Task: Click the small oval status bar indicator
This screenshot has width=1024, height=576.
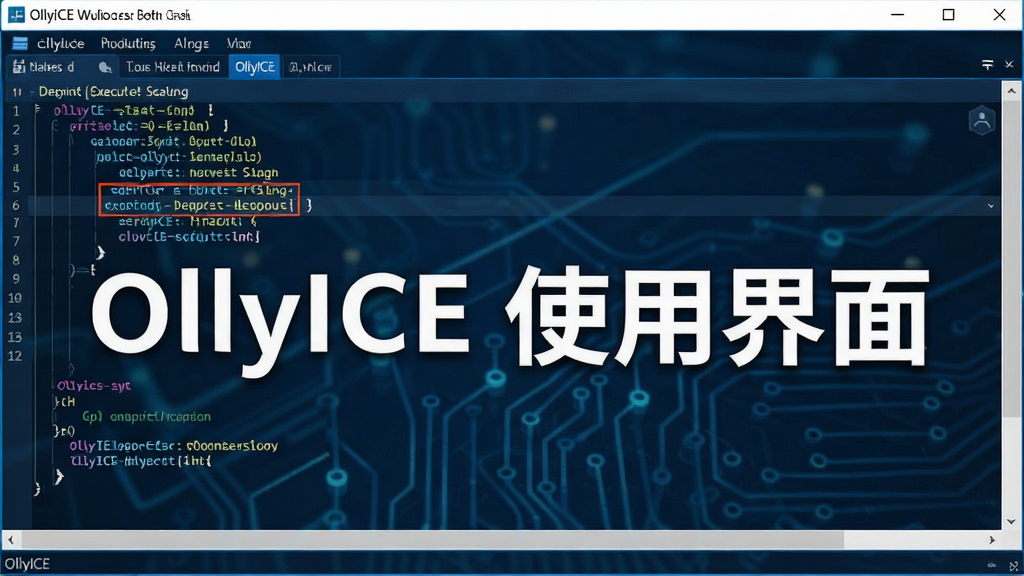Action: click(x=992, y=566)
